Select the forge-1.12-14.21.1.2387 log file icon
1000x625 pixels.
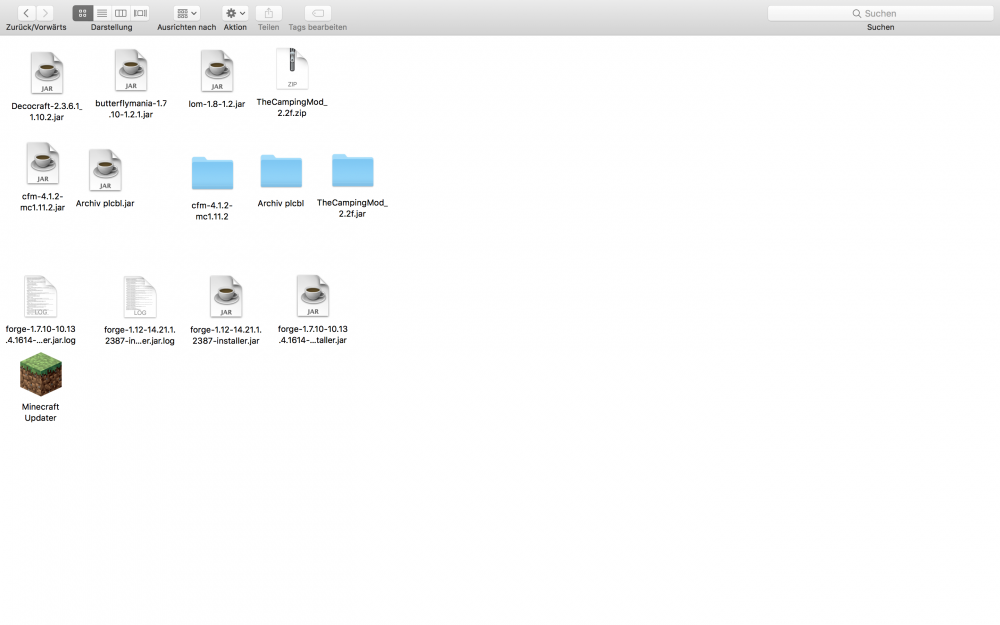140,297
